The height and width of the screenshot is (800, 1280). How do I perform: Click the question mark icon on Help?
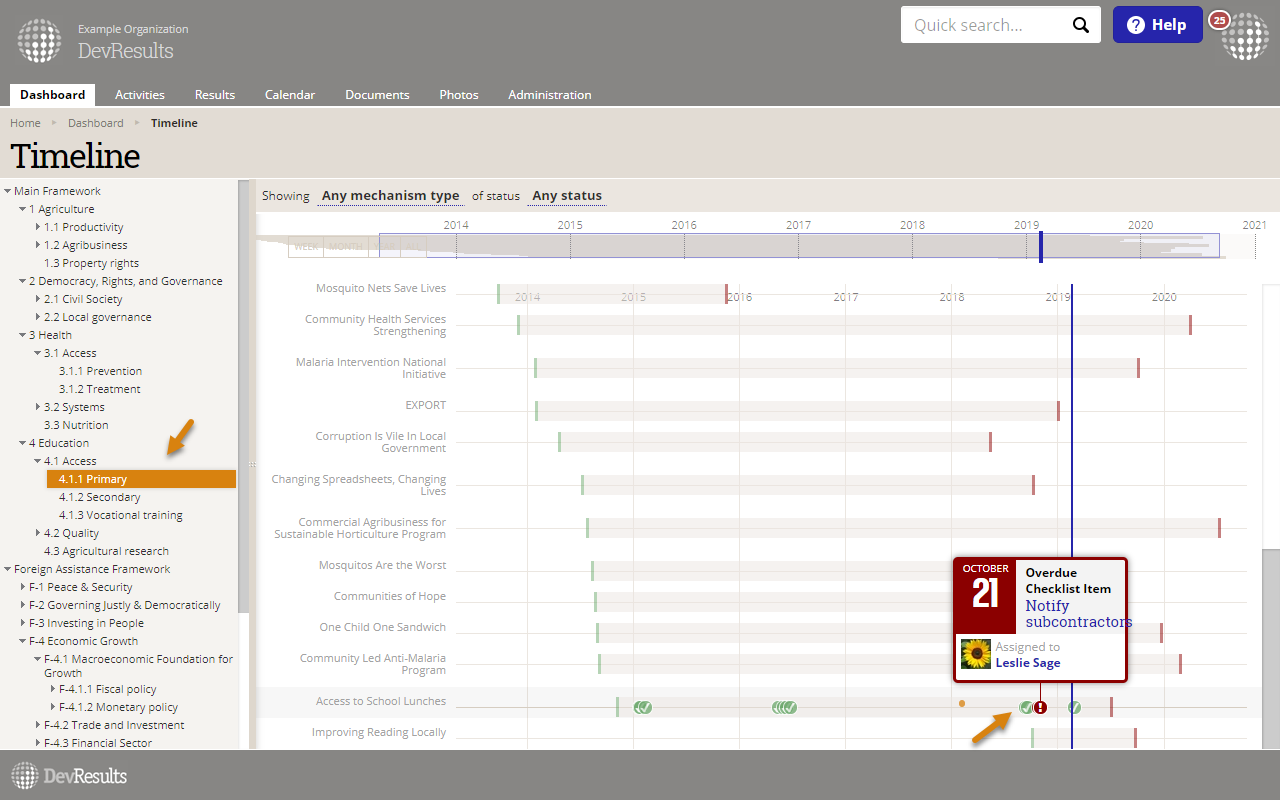(x=1136, y=26)
